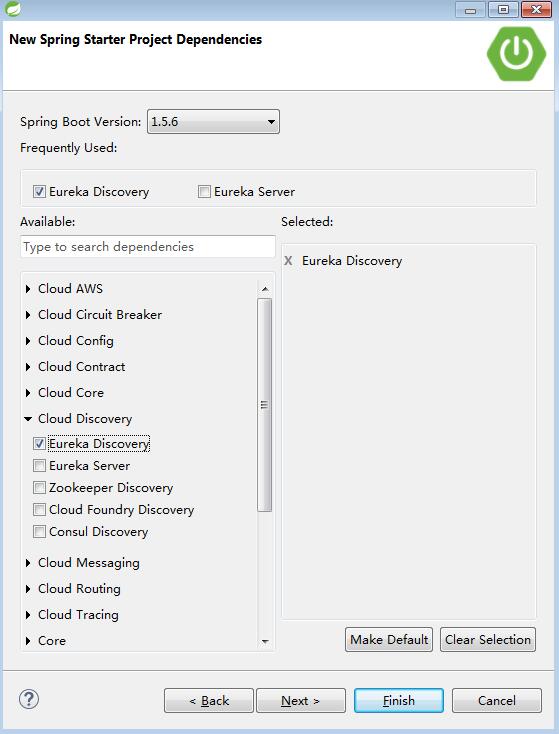Image resolution: width=559 pixels, height=734 pixels.
Task: Click the Spring leaf window icon
Action: [x=13, y=9]
